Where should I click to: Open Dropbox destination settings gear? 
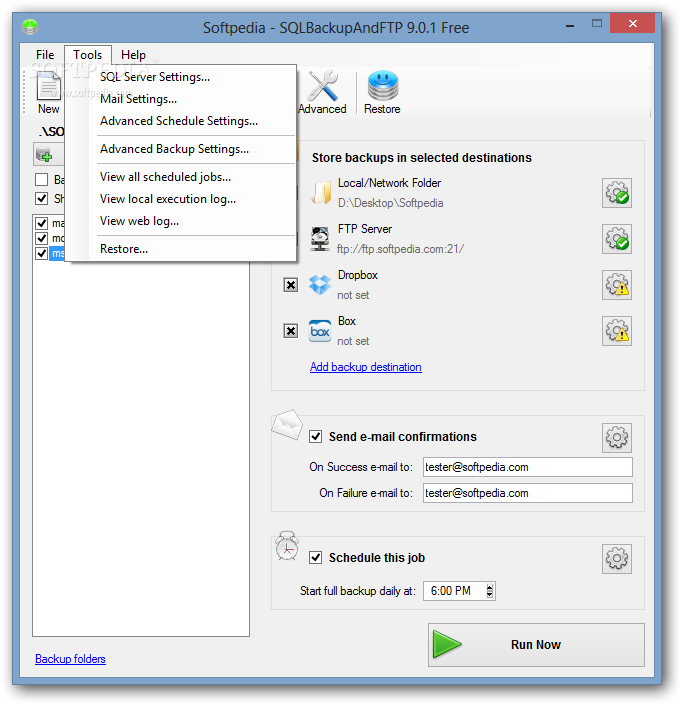(617, 285)
